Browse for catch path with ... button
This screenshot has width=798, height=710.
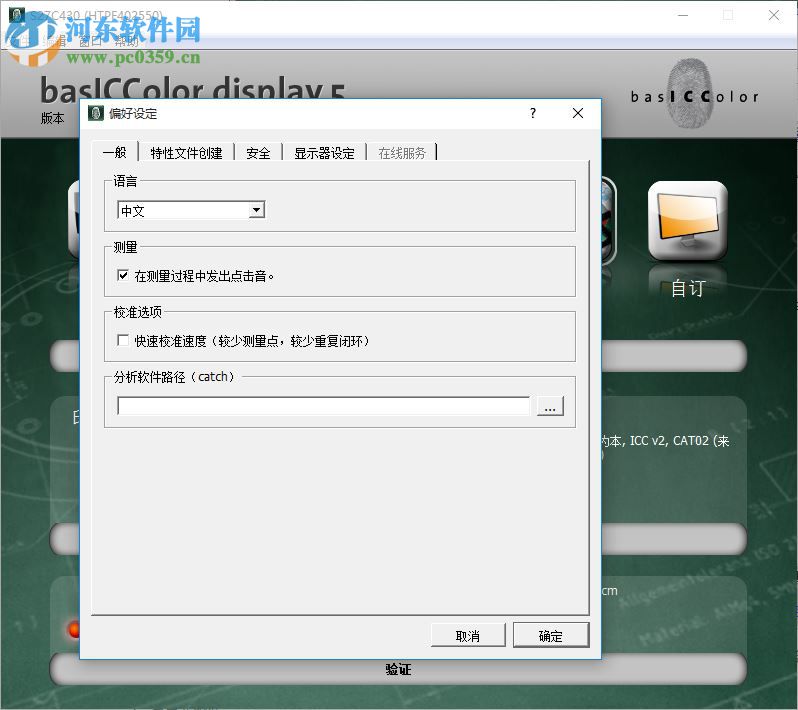(x=550, y=406)
